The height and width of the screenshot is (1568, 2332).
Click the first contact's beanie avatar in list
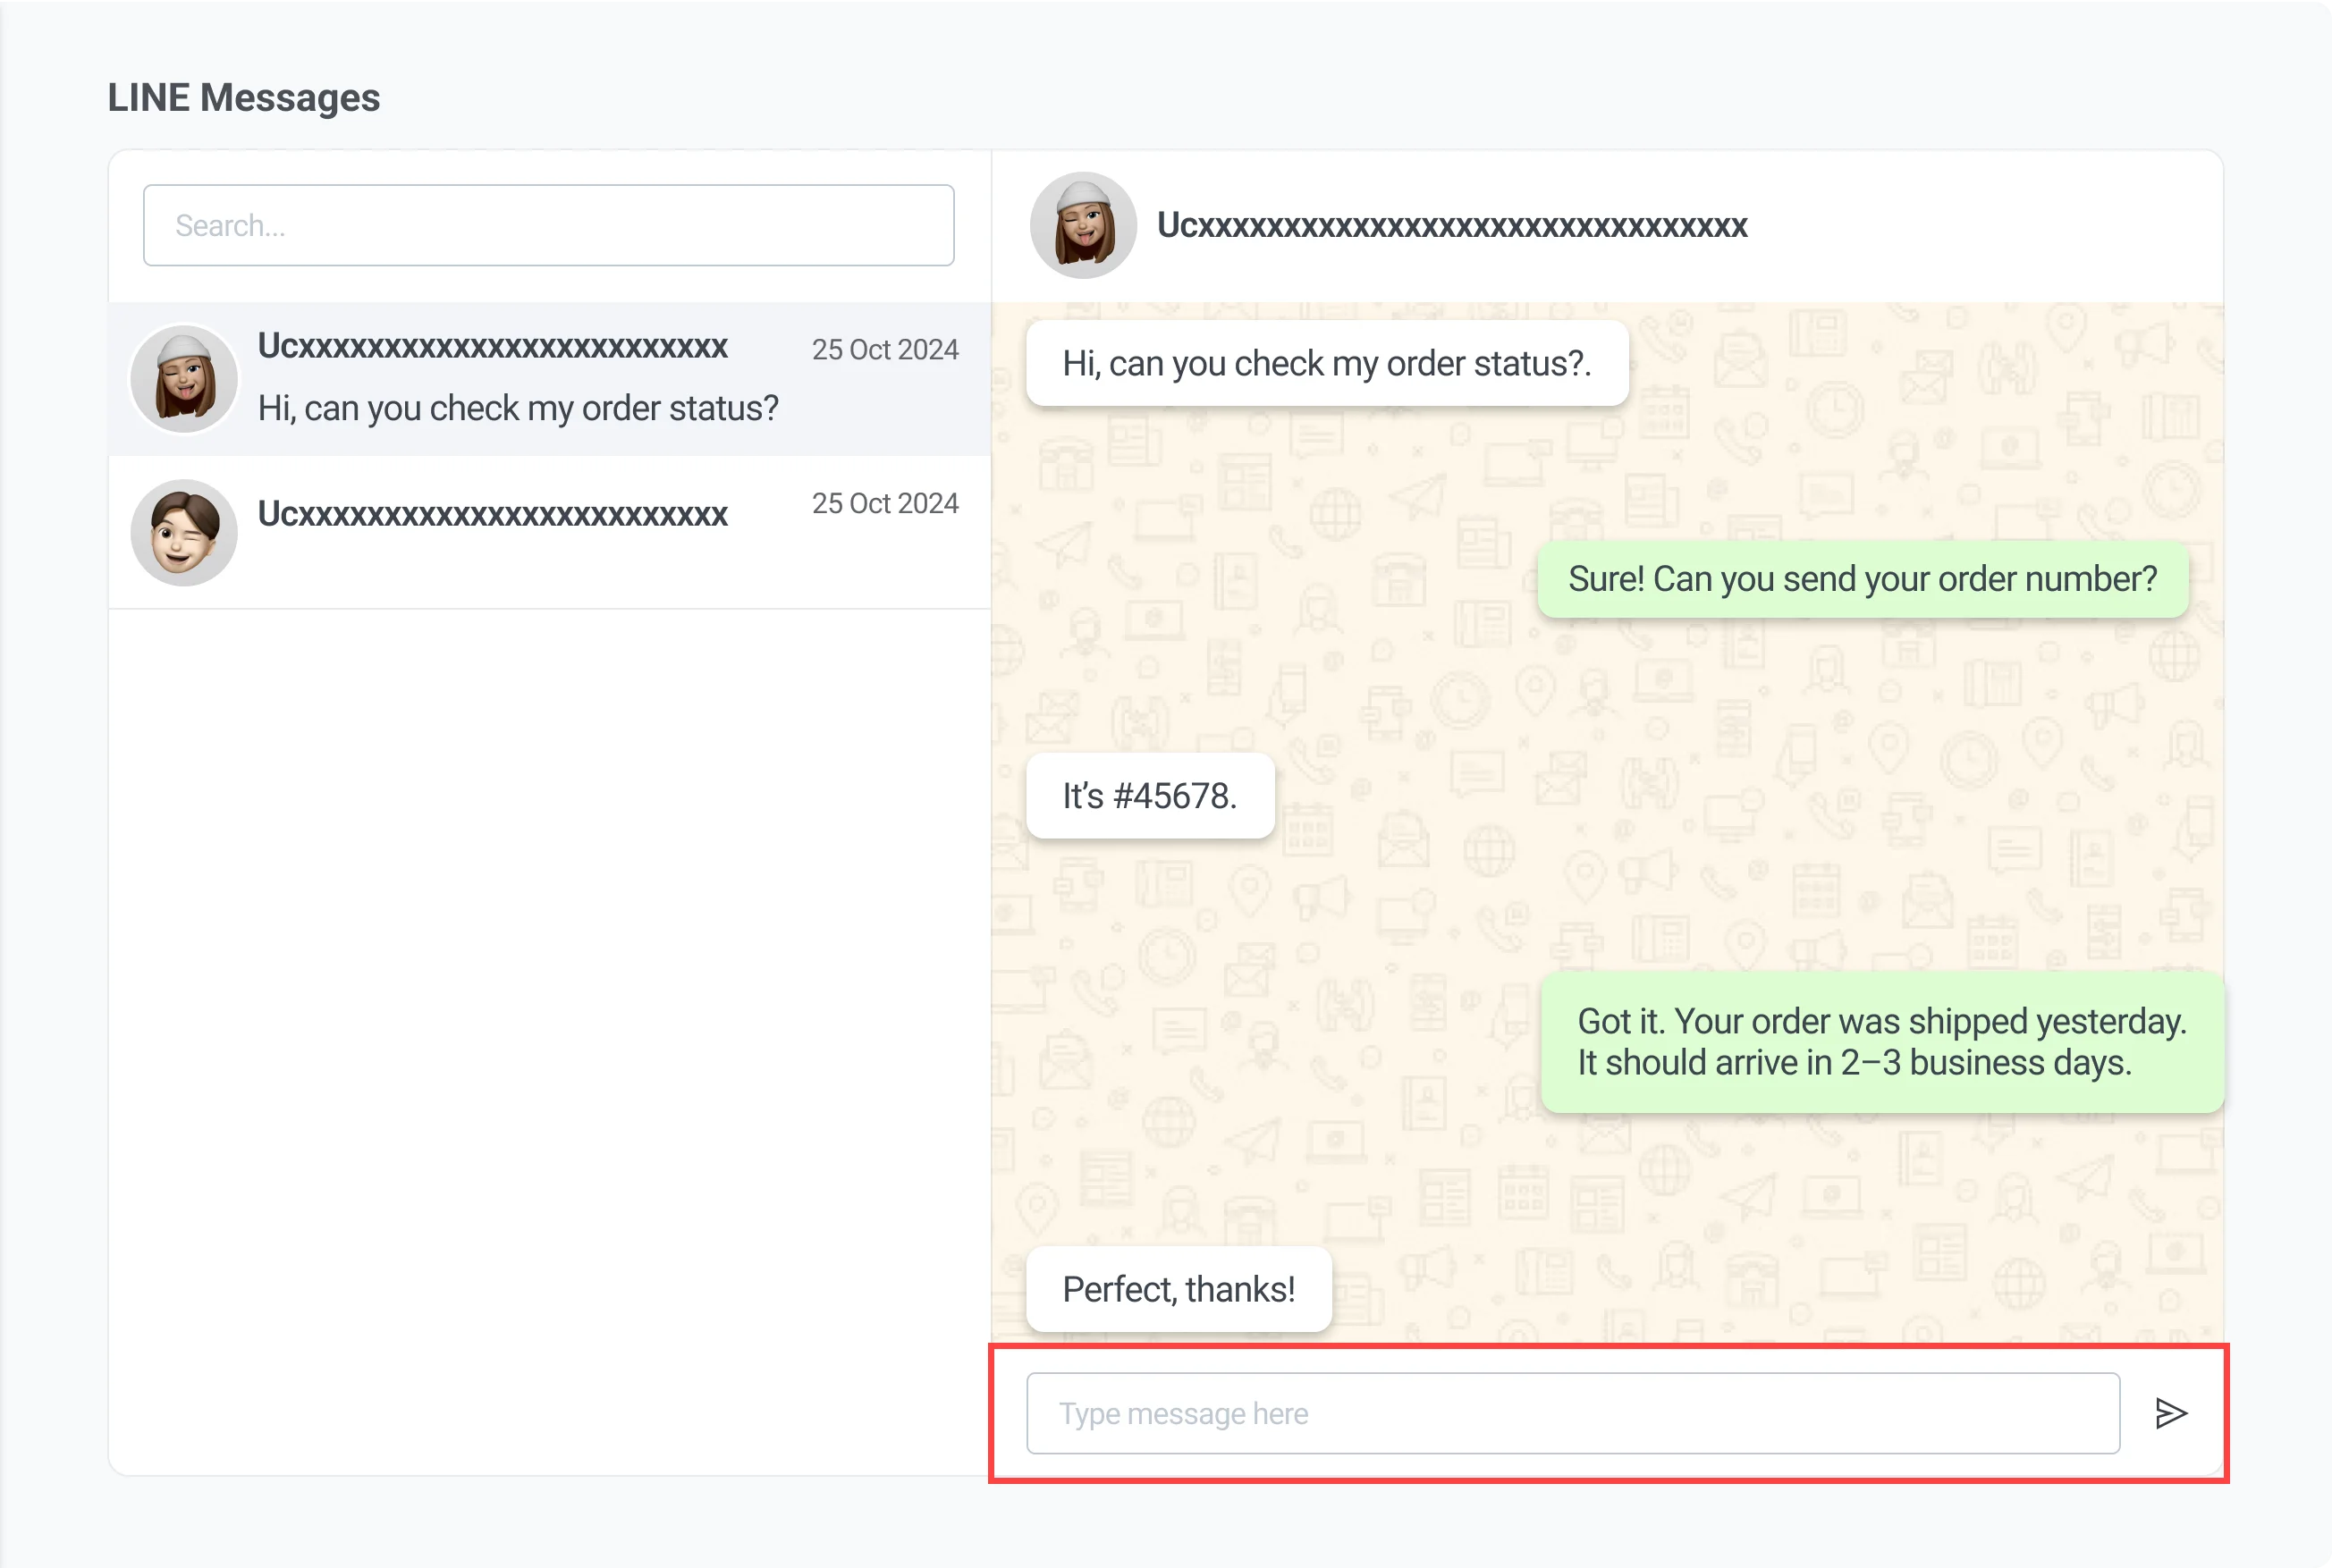point(184,379)
